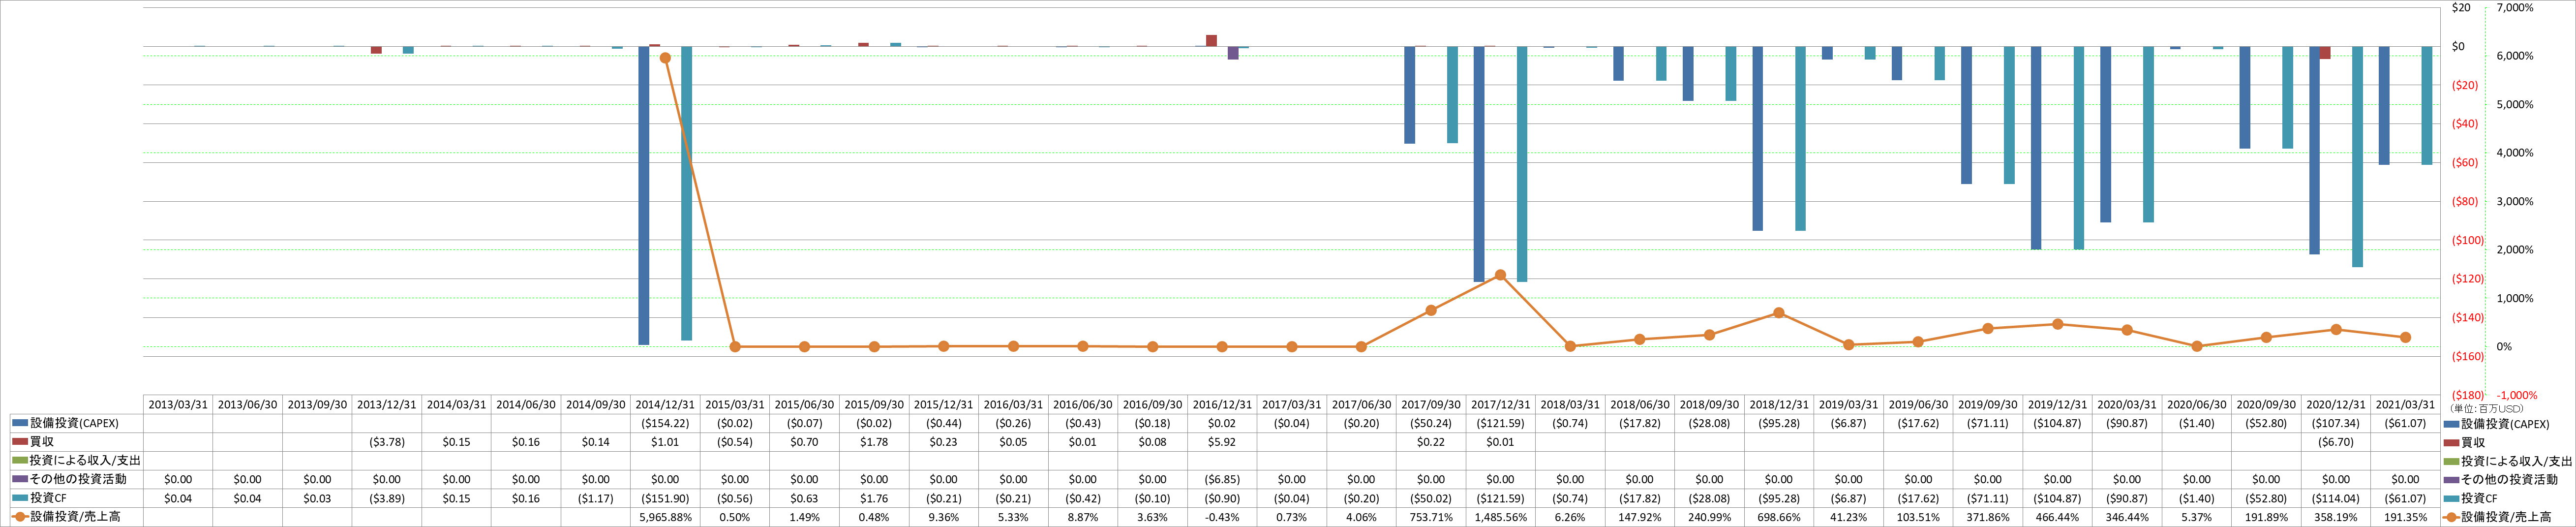Screen dimensions: 2576x527
Task: Click the 2017/12/31 column header
Action: point(1500,405)
